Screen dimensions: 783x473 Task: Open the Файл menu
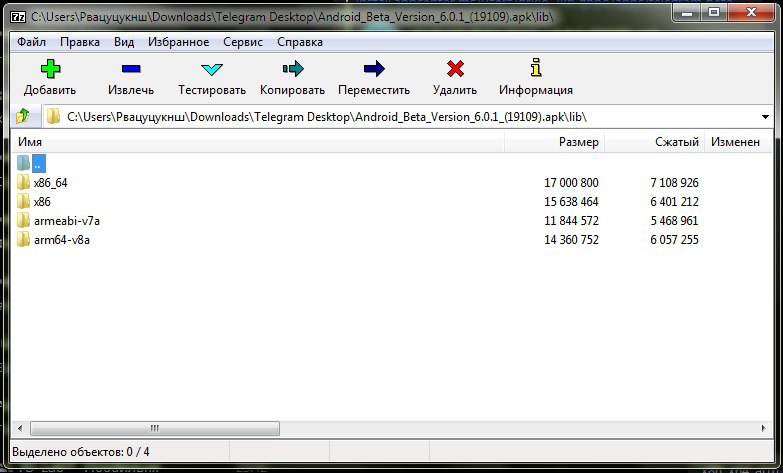coord(31,42)
